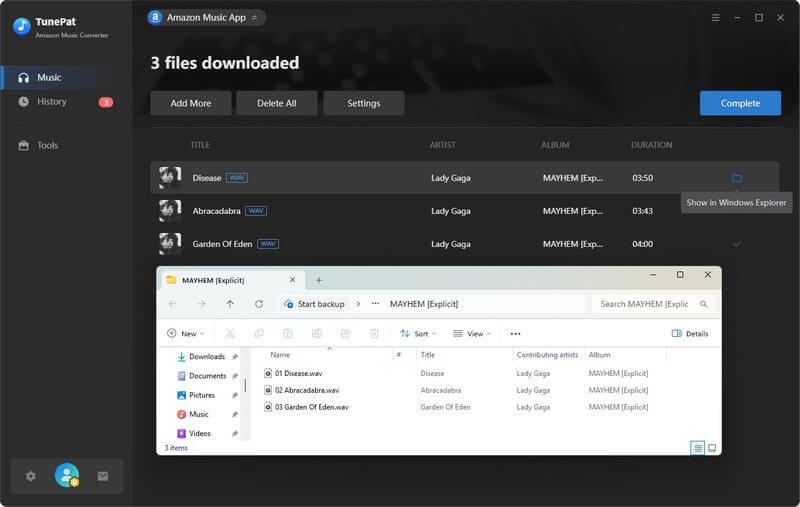
Task: Click the Explorer refresh icon
Action: (259, 304)
